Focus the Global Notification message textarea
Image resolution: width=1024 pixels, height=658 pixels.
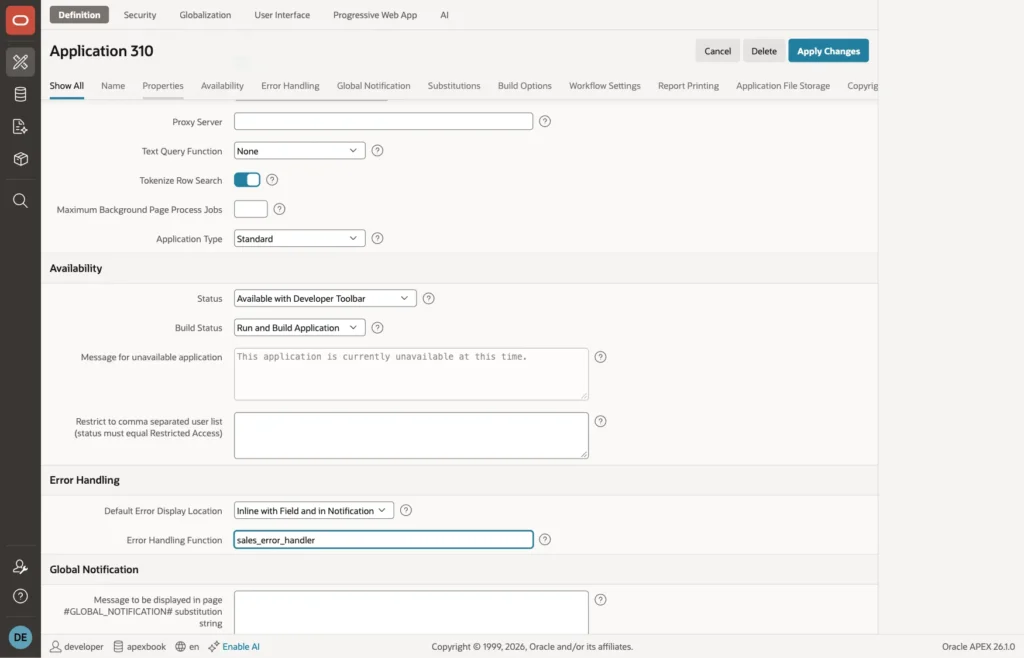click(x=411, y=612)
